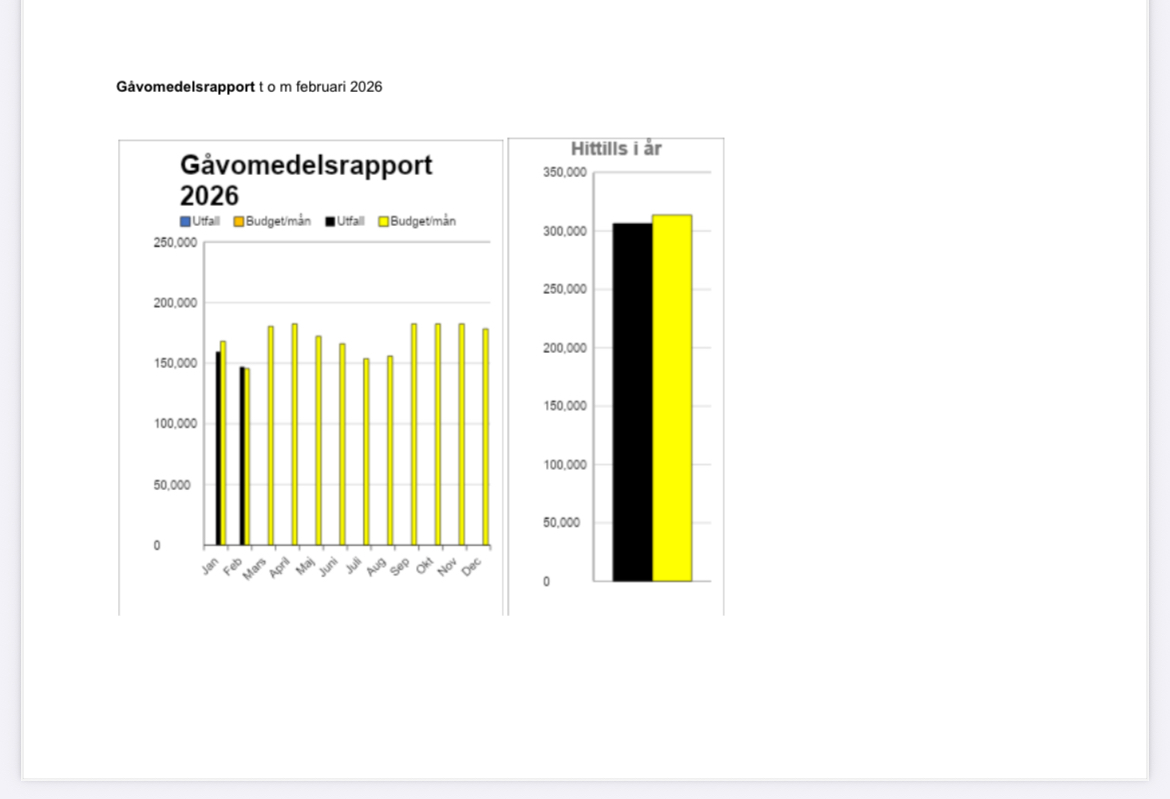Click the 'April' x-axis label
Image resolution: width=1170 pixels, height=799 pixels.
278,567
